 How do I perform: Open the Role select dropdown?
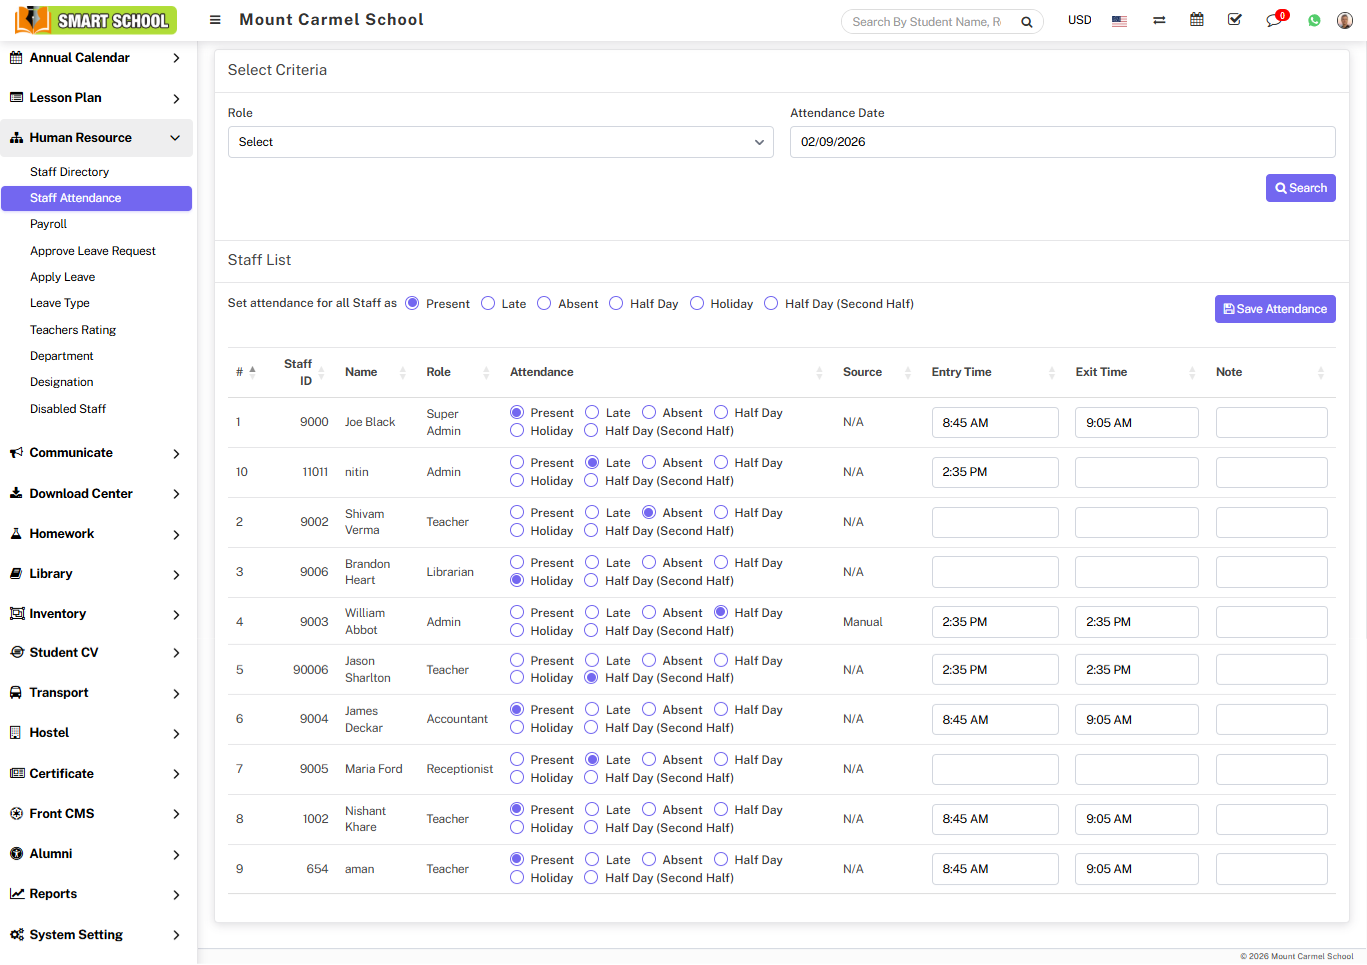point(500,142)
